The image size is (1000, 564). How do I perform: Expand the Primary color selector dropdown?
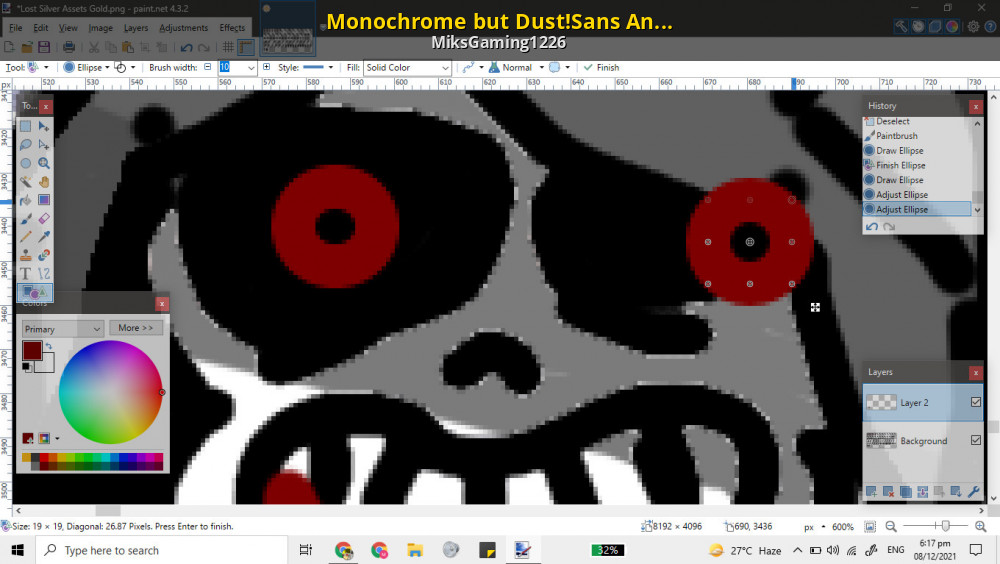(63, 328)
